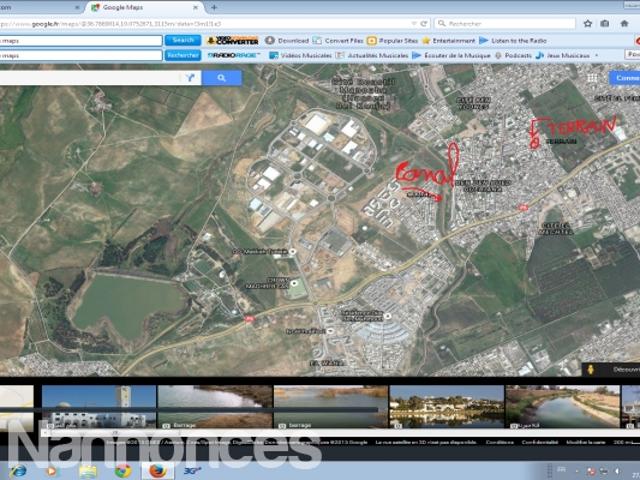Expand the address bar history dropdown arrow
Image resolution: width=640 pixels, height=480 pixels.
pos(414,24)
